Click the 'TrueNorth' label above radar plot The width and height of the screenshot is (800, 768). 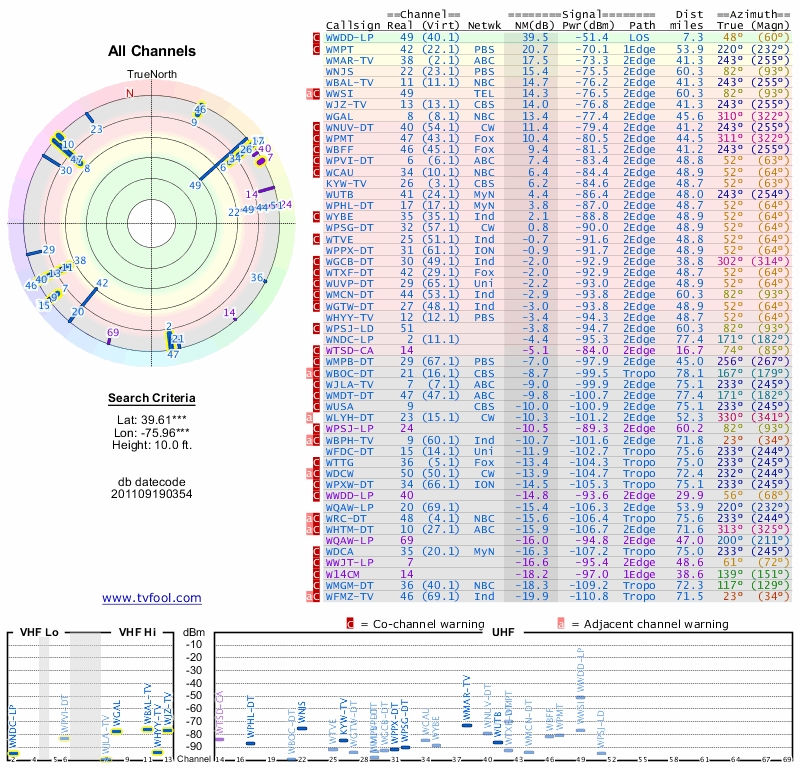[x=152, y=75]
